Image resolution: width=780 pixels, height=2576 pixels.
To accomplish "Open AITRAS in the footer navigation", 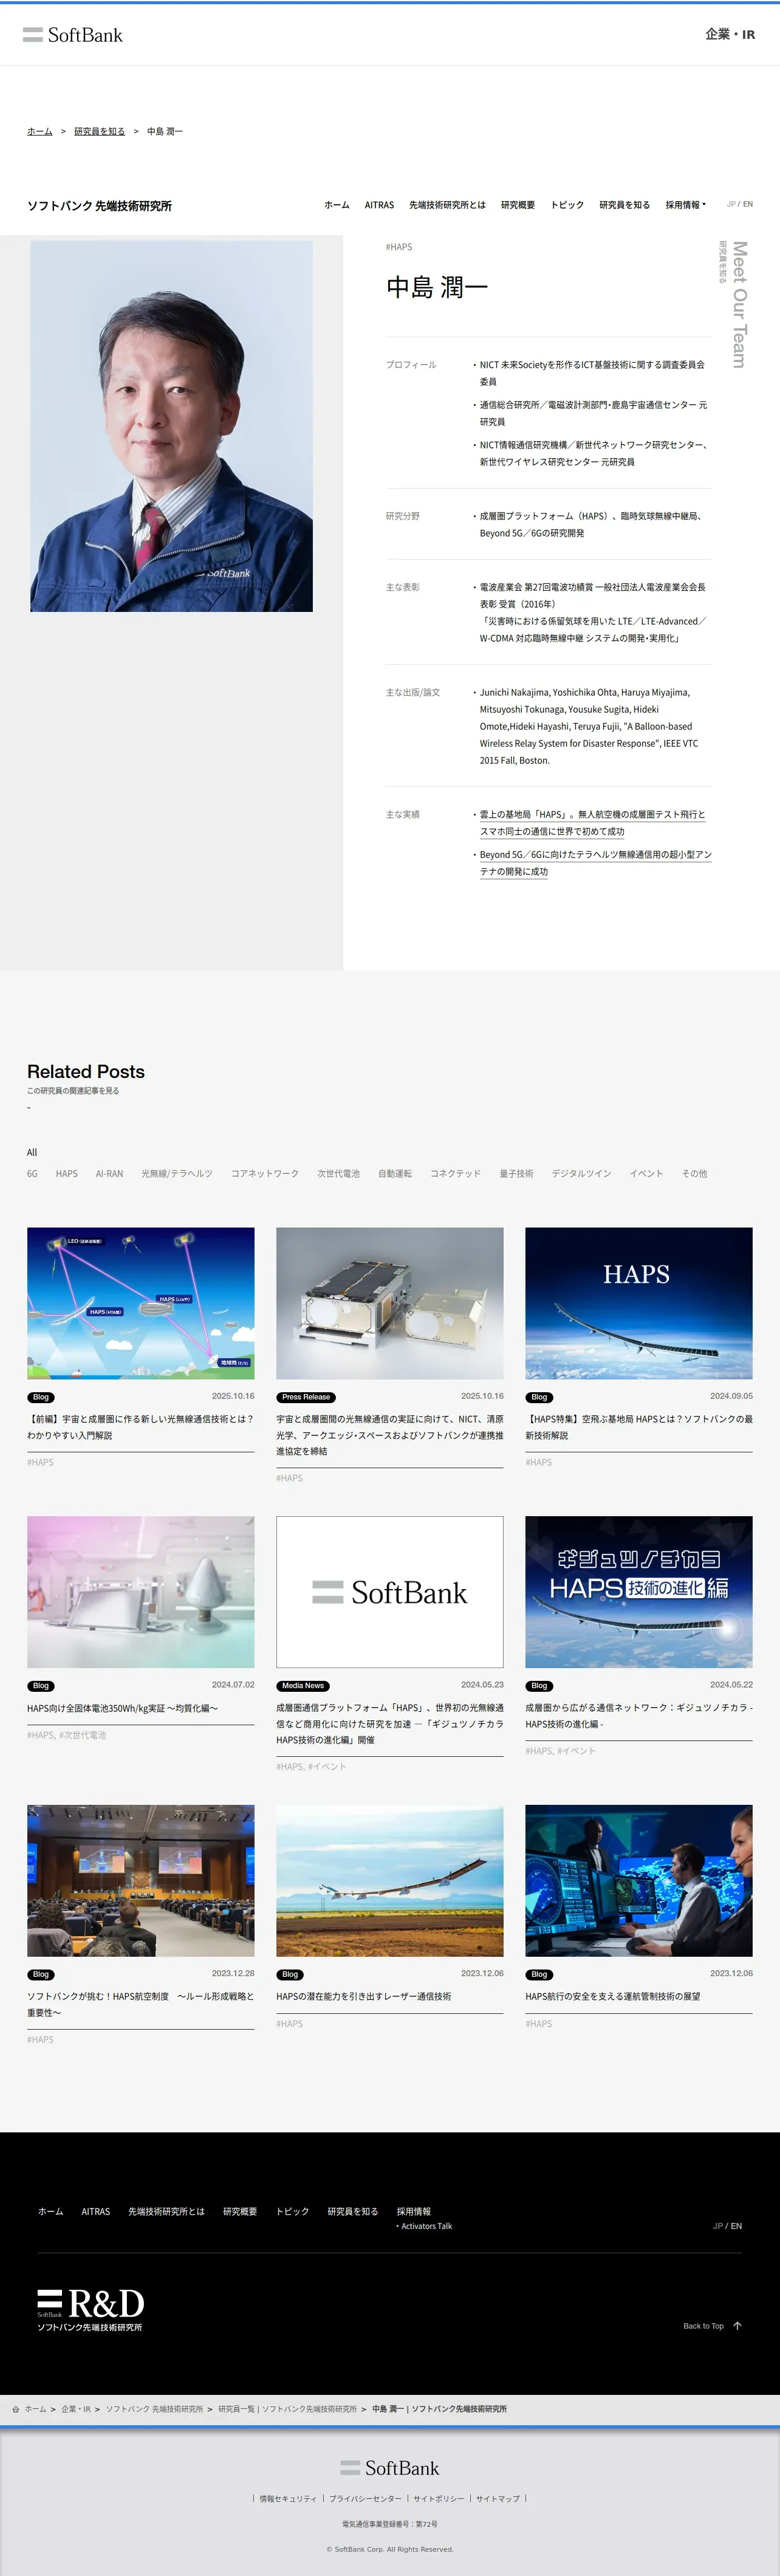I will pyautogui.click(x=96, y=2211).
